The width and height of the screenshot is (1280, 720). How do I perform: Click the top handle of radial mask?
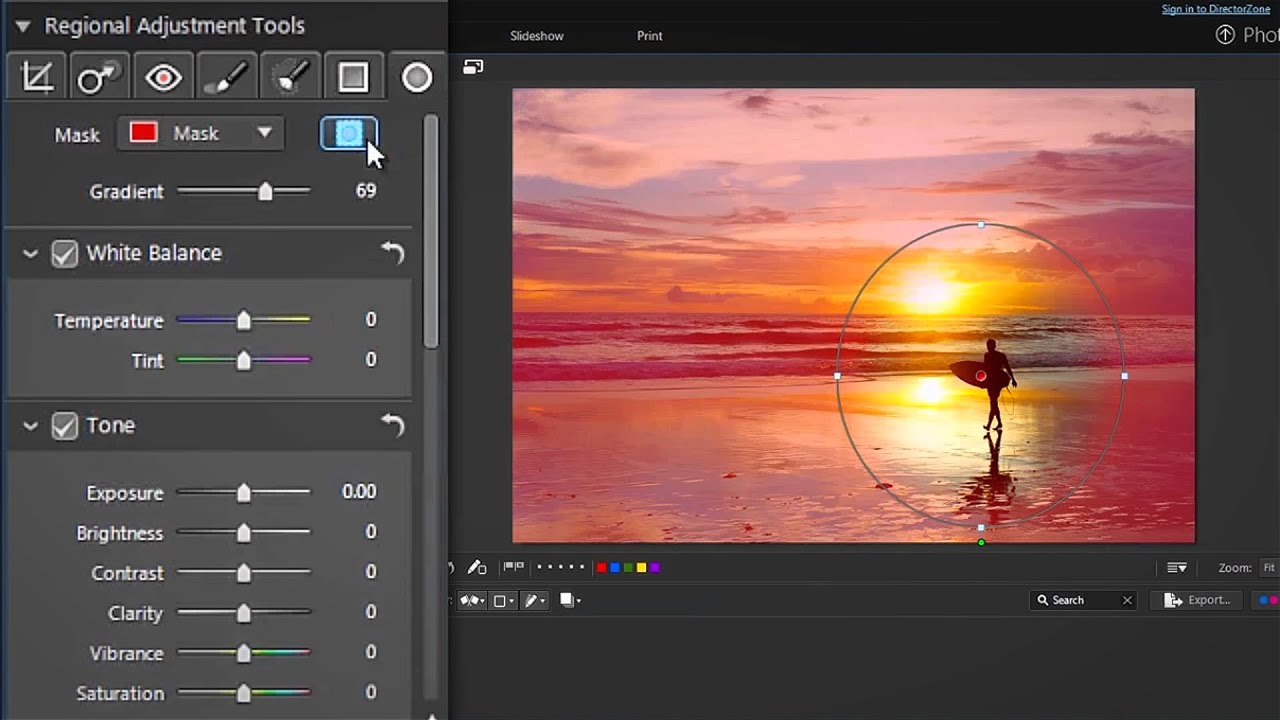tap(981, 225)
